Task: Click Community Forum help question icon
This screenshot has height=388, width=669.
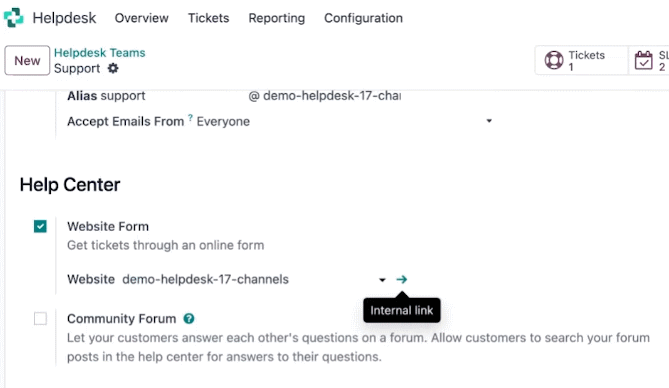Action: coord(189,318)
